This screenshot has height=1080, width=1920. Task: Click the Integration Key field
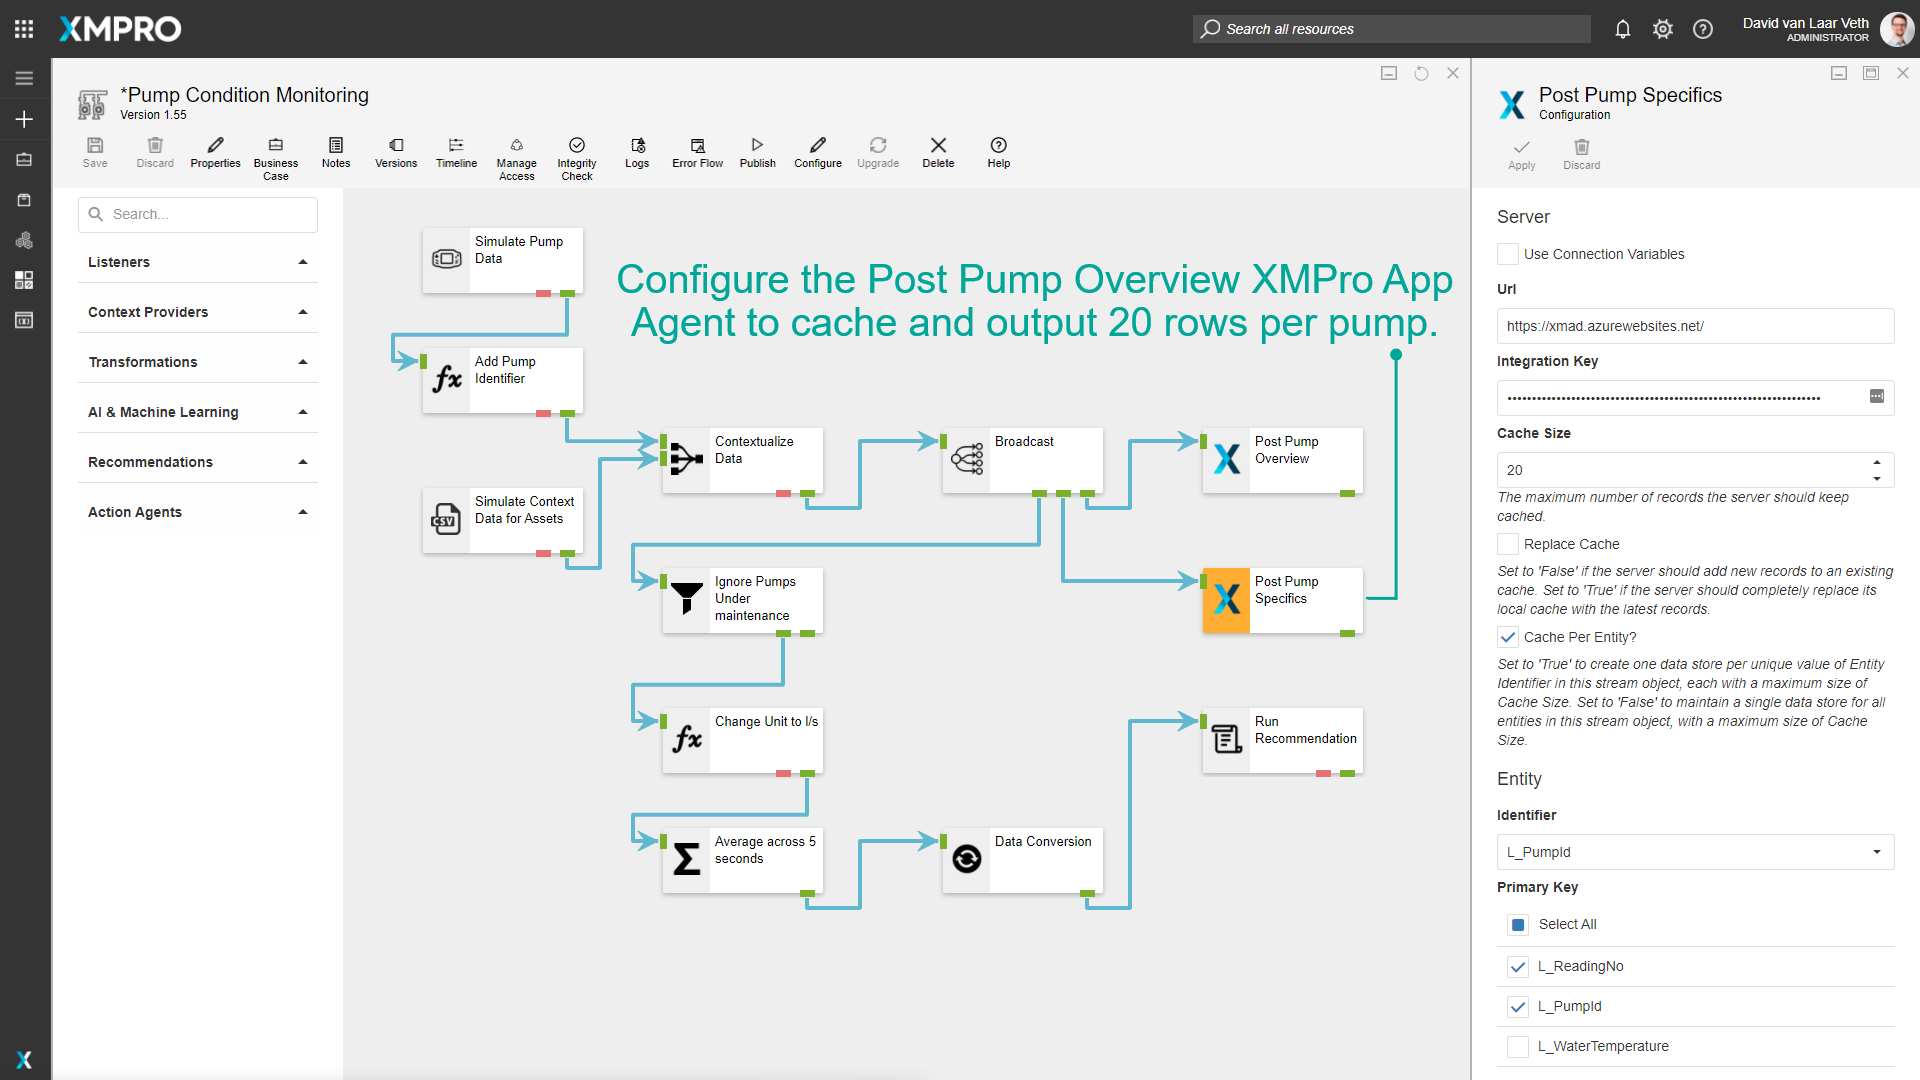[1695, 397]
